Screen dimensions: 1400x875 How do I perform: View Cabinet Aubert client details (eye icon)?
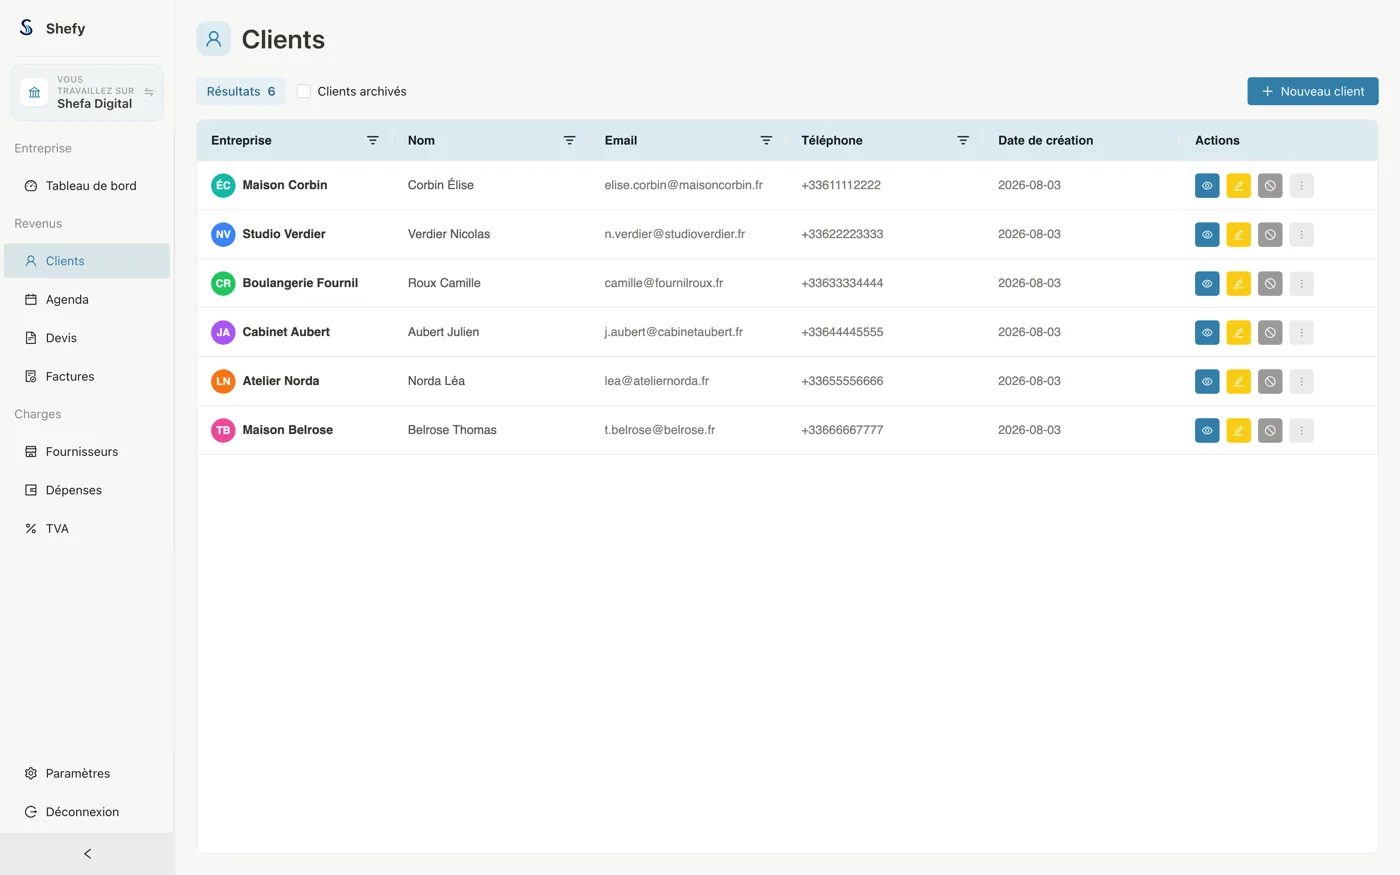tap(1207, 333)
